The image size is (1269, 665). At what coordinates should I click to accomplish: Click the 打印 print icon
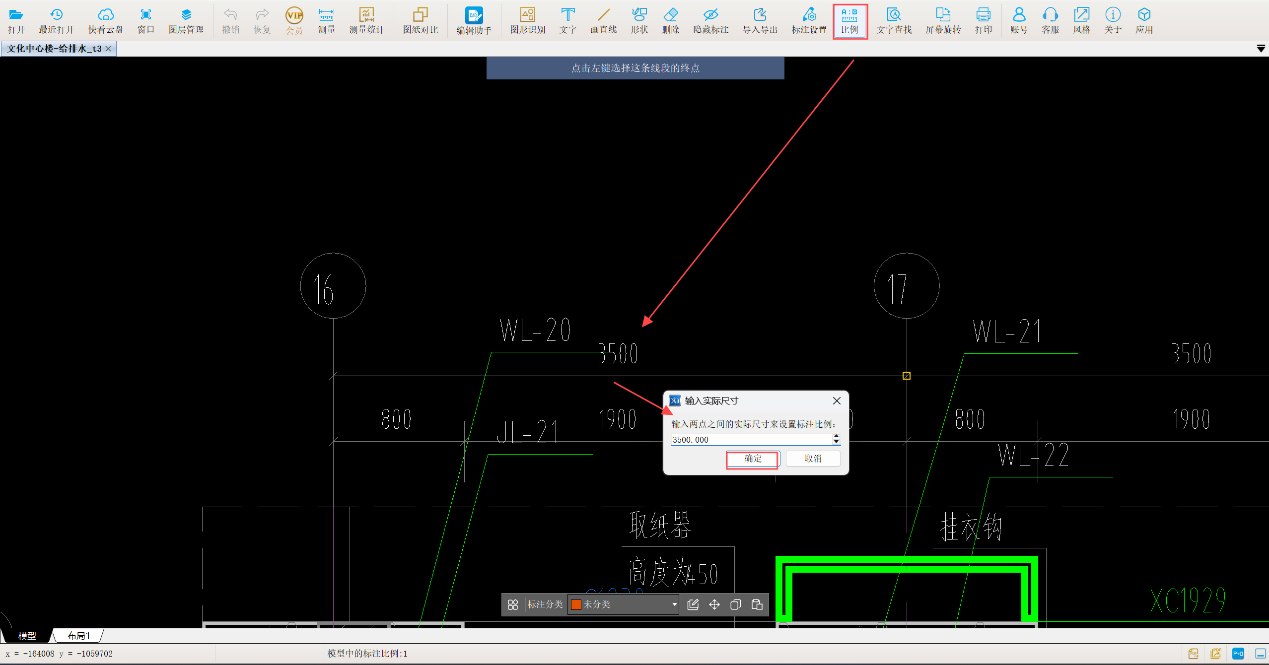(x=983, y=20)
